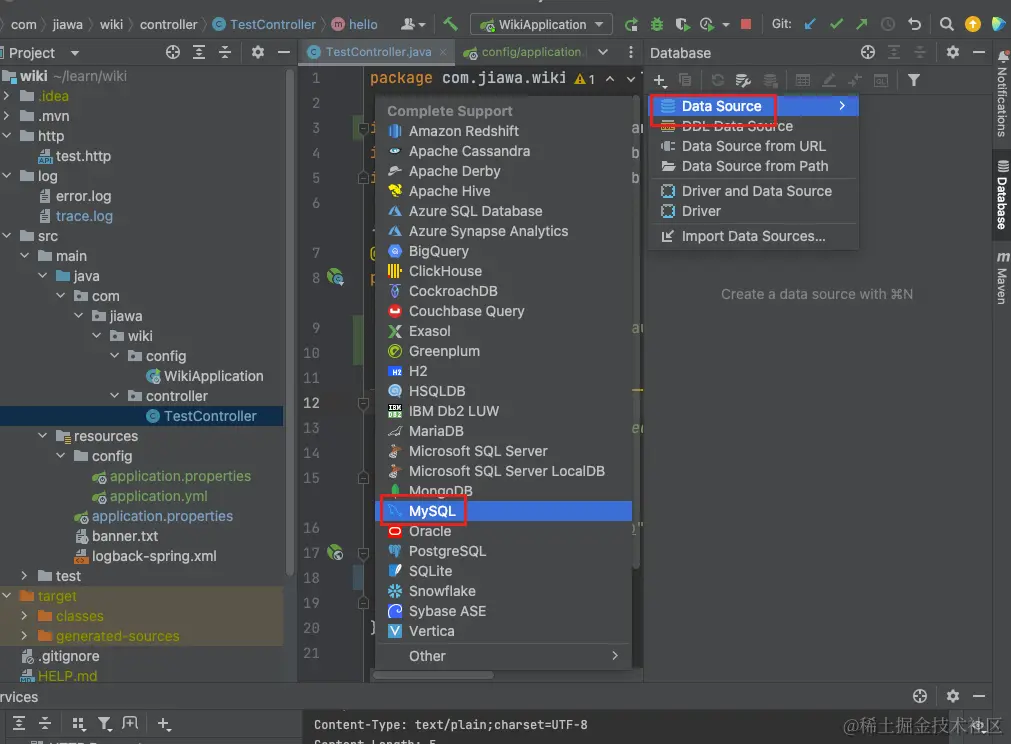Expand the .mvn folder

click(6, 116)
